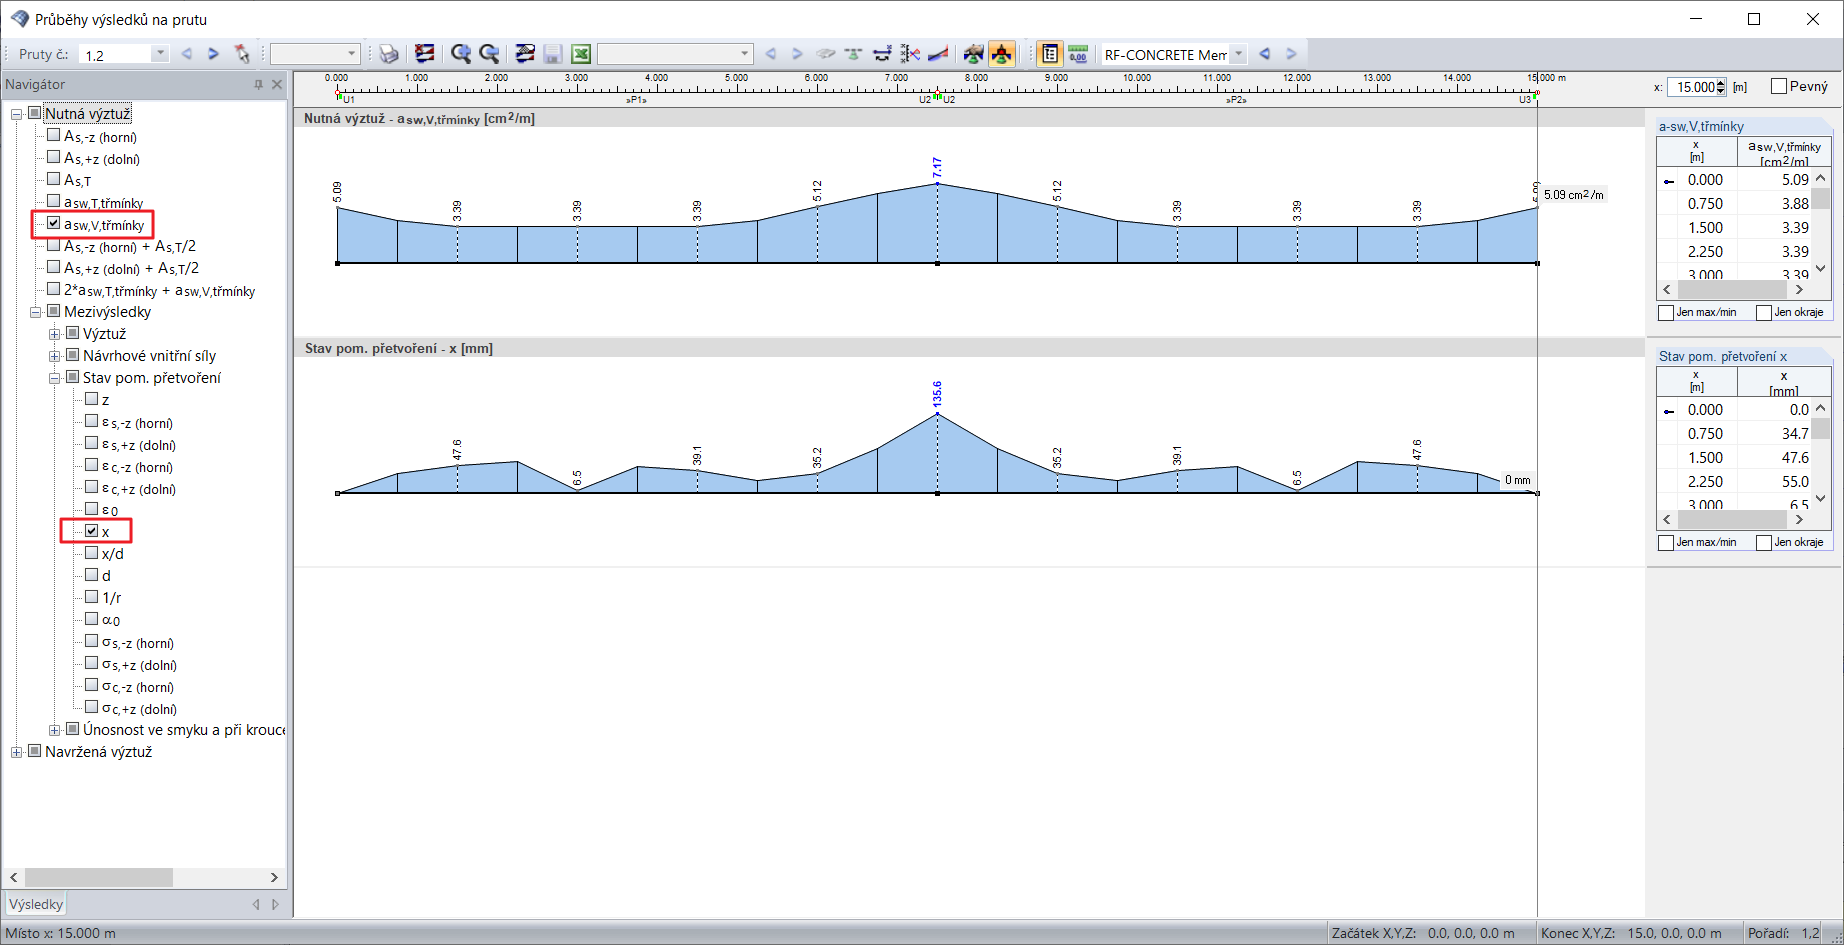Click the blue dimension-line toolbar icon
This screenshot has width=1844, height=945.
pyautogui.click(x=882, y=54)
